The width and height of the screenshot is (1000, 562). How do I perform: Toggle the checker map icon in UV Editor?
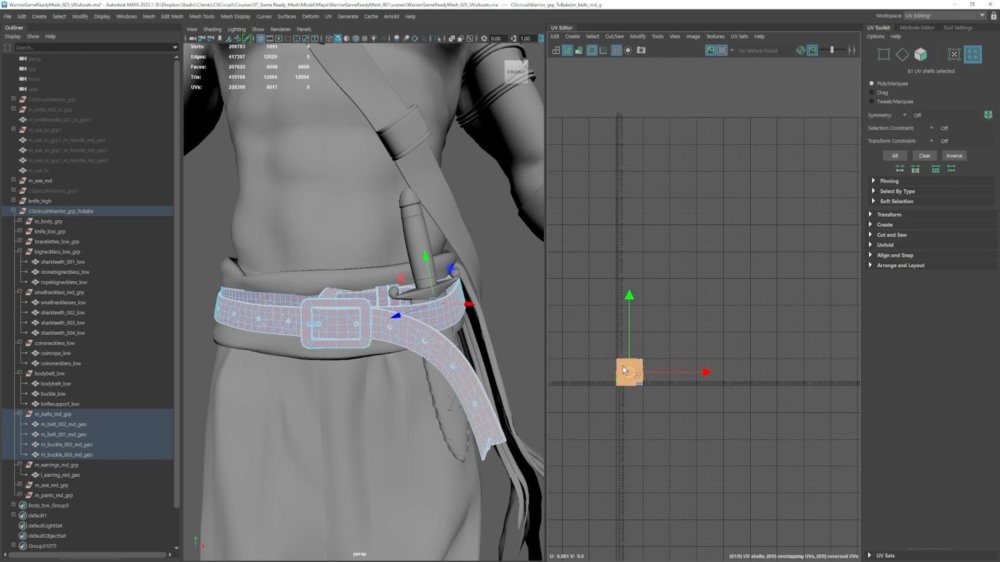click(722, 50)
